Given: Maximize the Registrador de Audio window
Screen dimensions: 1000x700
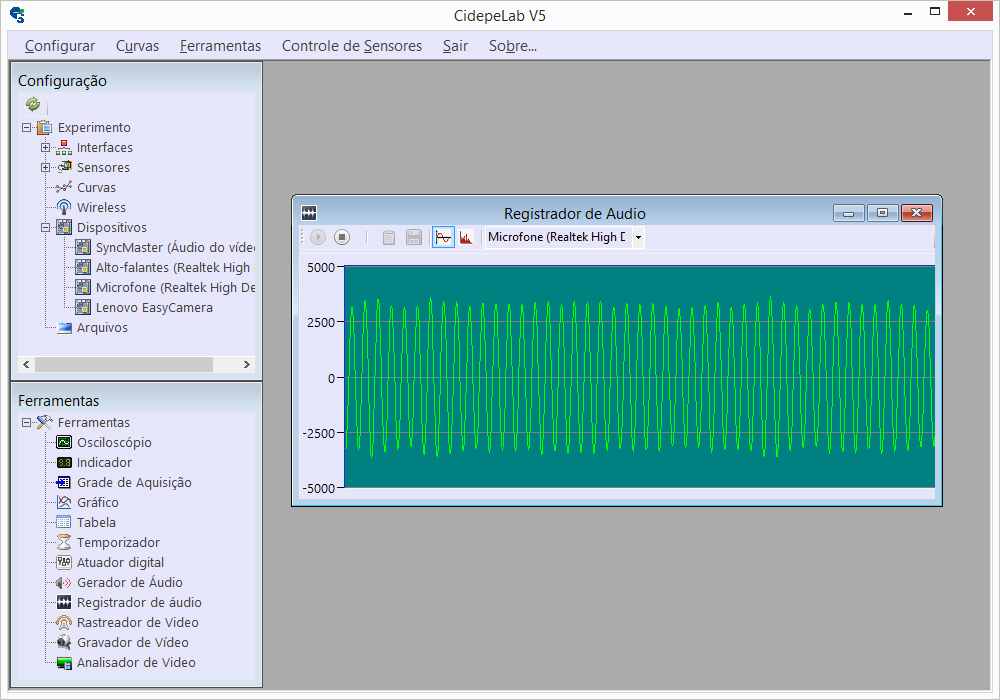Looking at the screenshot, I should point(883,213).
